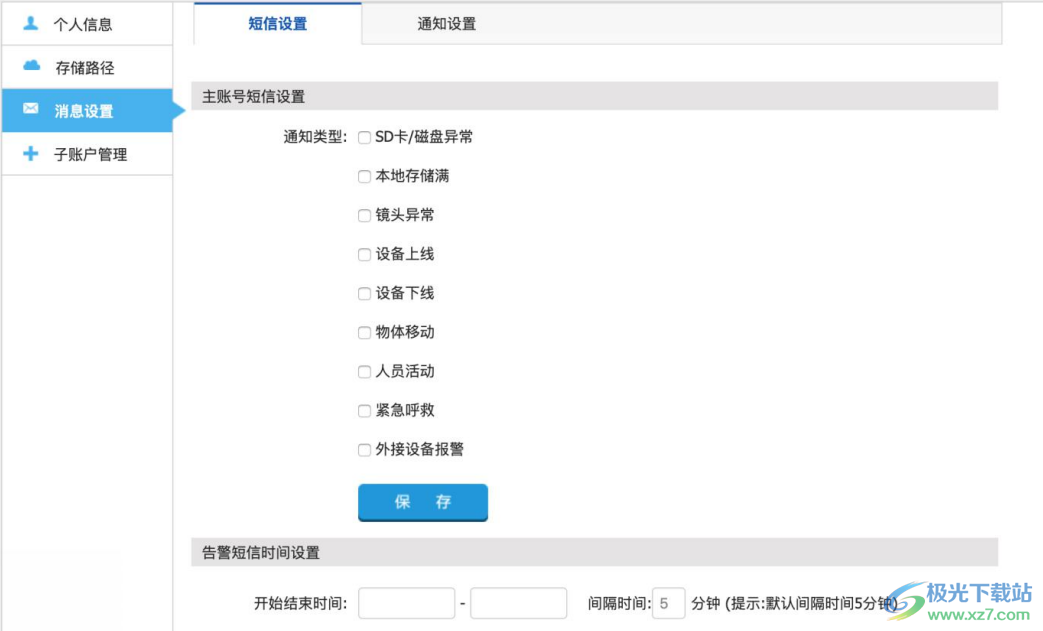Click the person icon beside 个人信息
1043x631 pixels.
pos(30,24)
